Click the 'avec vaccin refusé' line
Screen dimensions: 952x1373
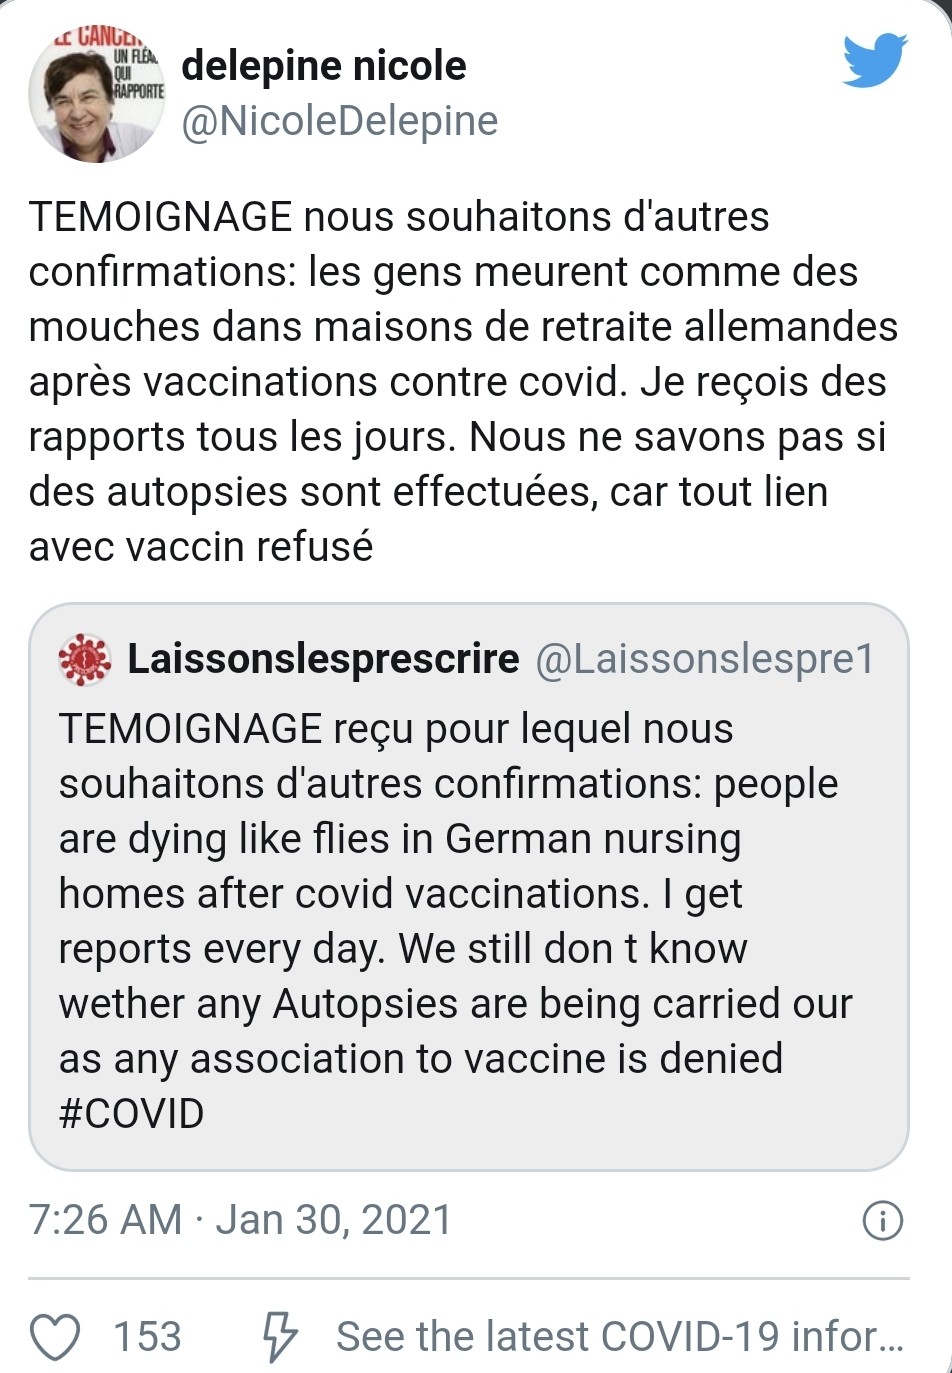(x=201, y=547)
